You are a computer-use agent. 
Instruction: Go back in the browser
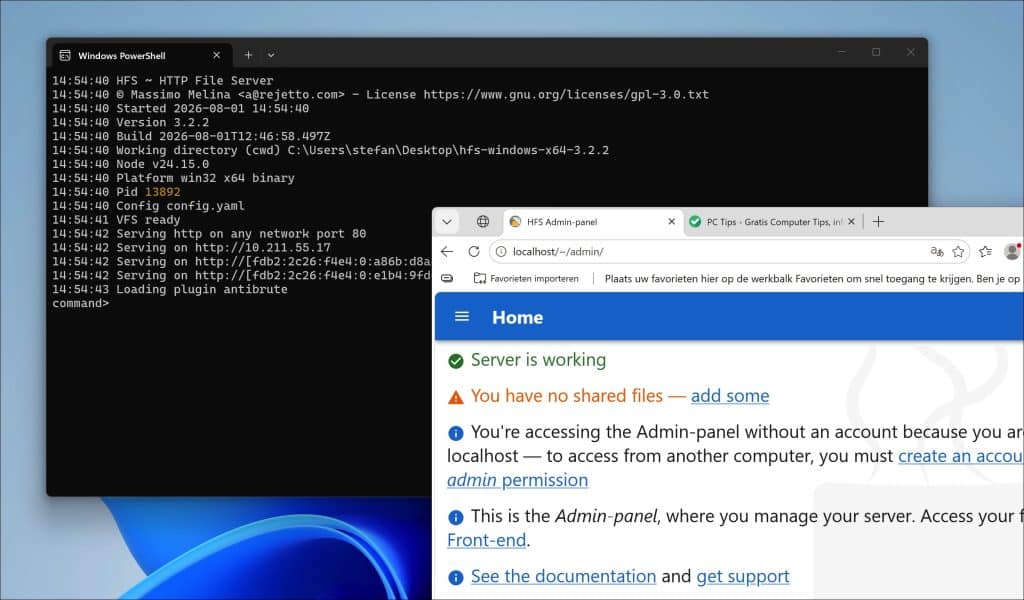(x=447, y=252)
